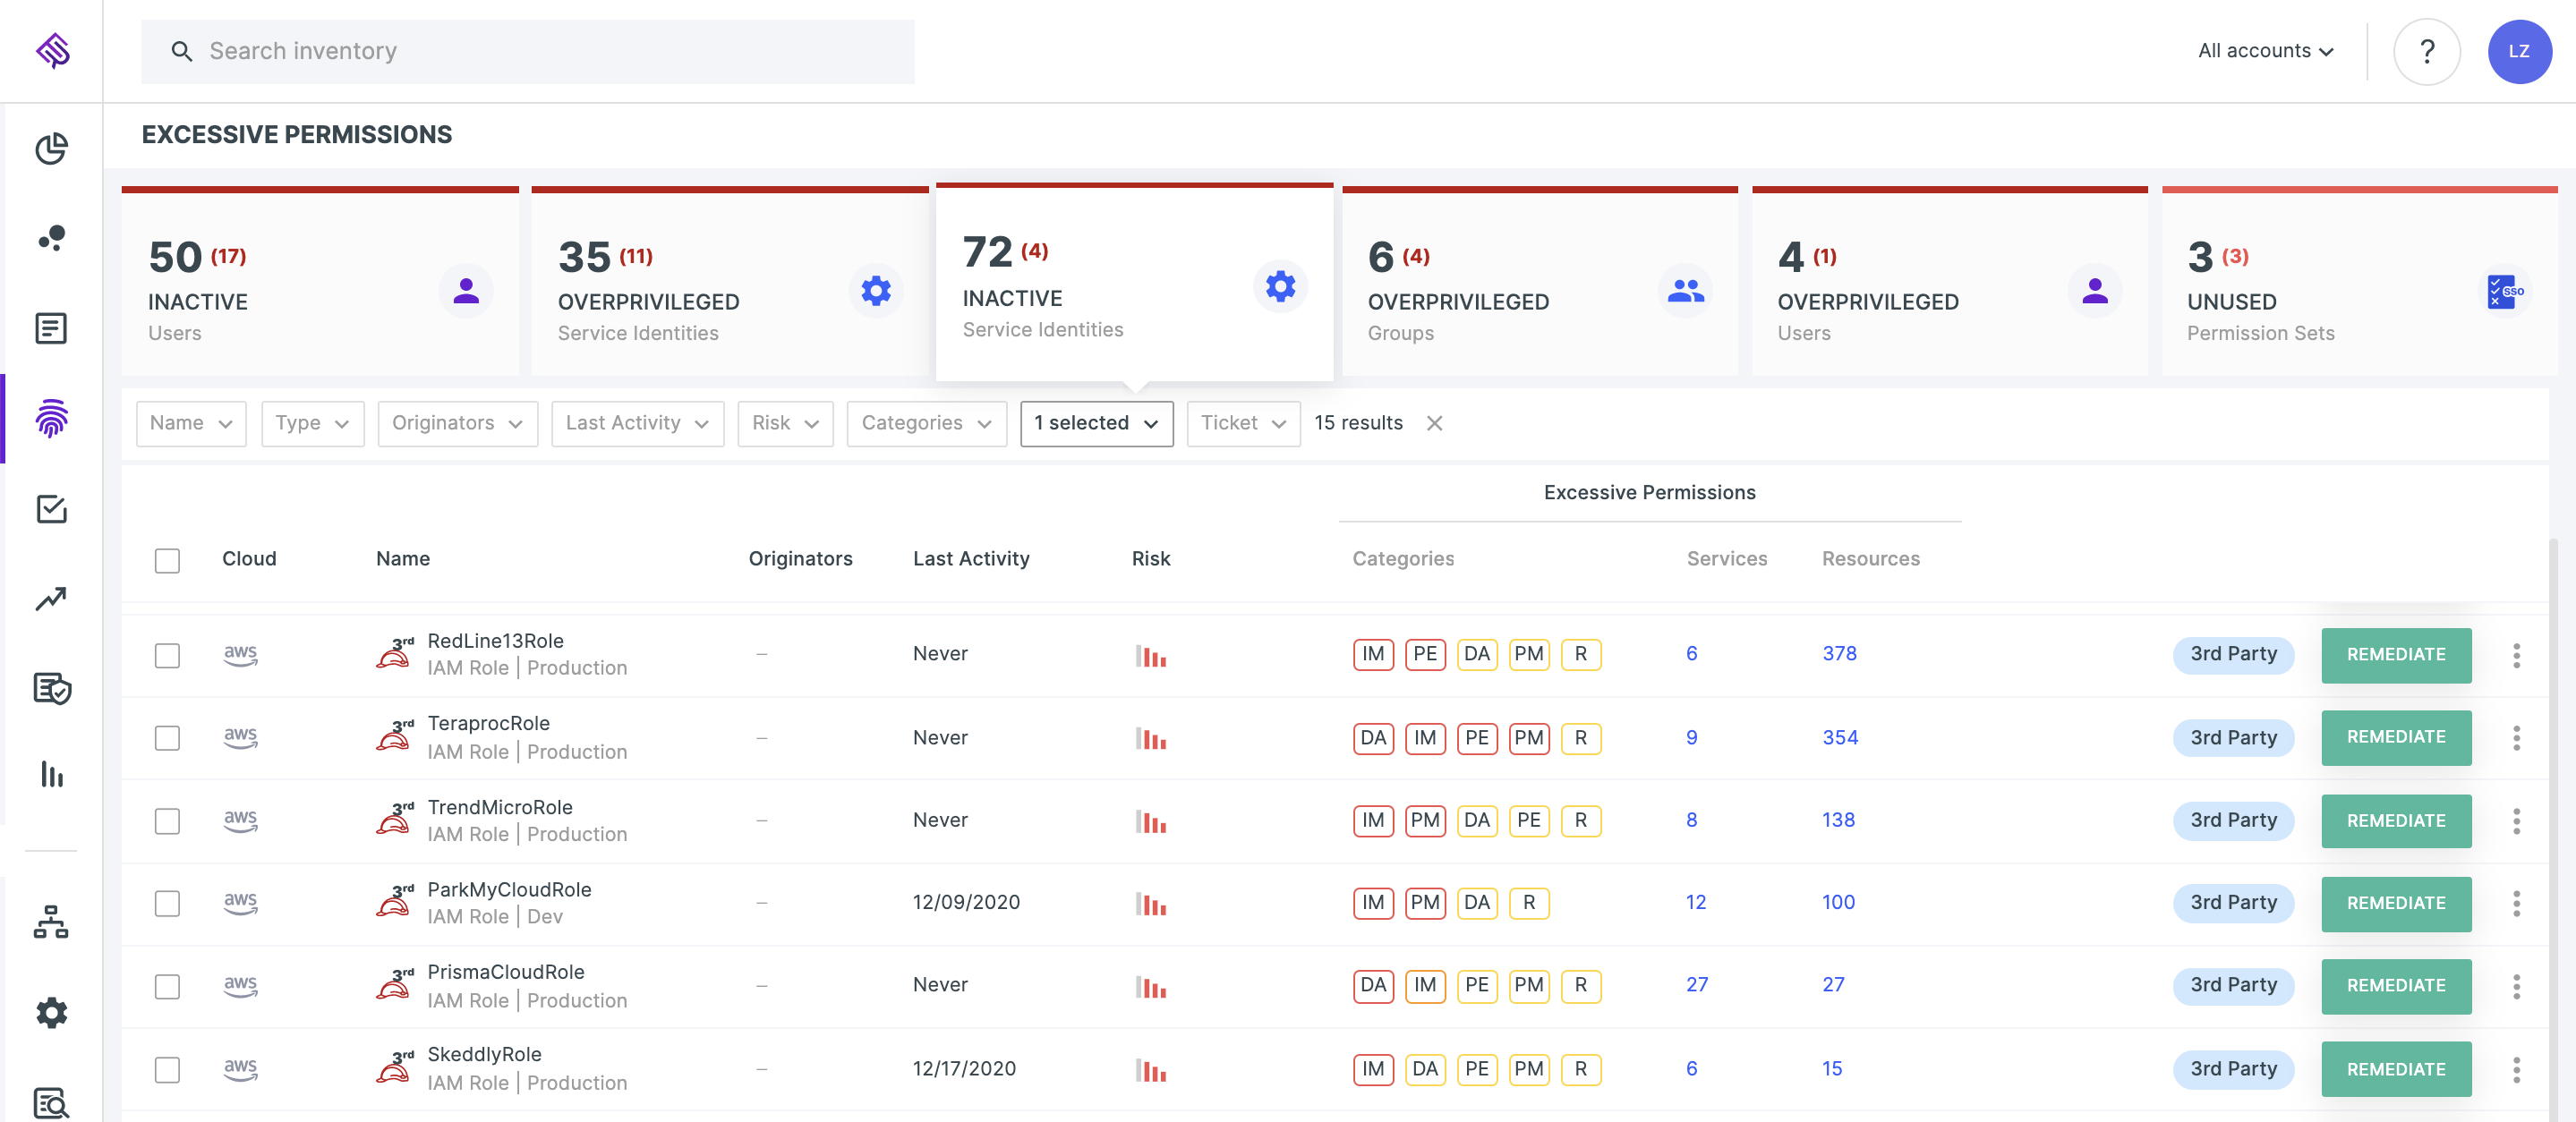Open the three-dot menu for SkeddlyRole
Image resolution: width=2576 pixels, height=1122 pixels.
tap(2516, 1069)
